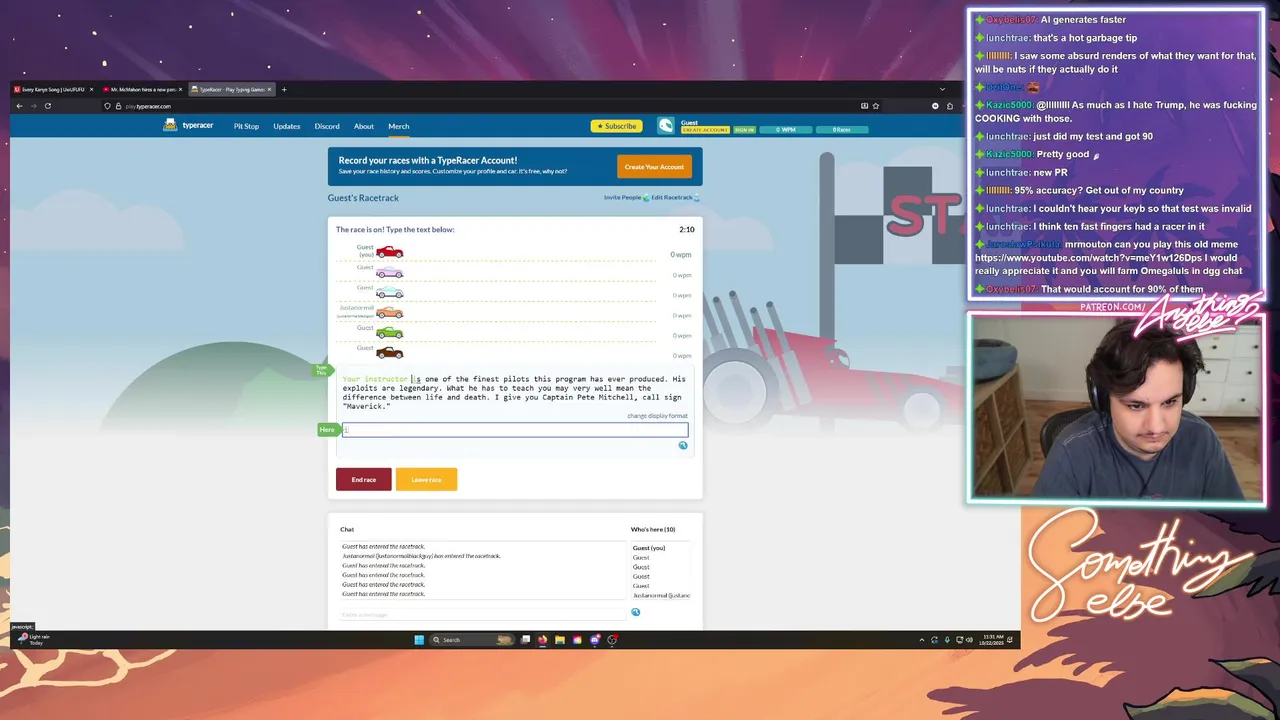Click the TypeRacer logo in the header
Image resolution: width=1280 pixels, height=720 pixels.
[189, 126]
